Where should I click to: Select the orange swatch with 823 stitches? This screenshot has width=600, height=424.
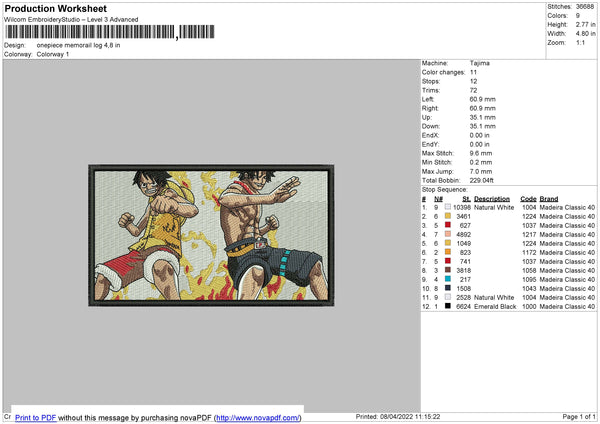pos(448,252)
